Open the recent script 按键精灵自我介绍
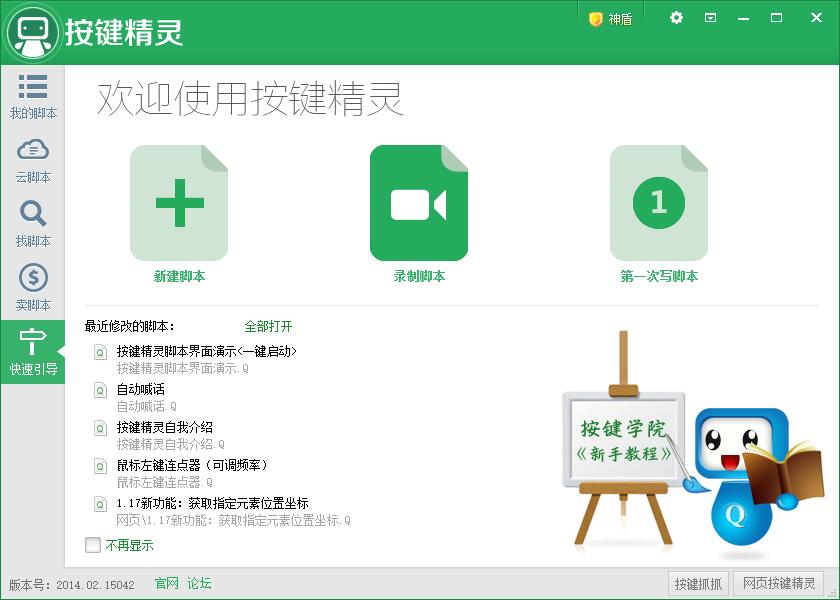840x600 pixels. coord(164,427)
